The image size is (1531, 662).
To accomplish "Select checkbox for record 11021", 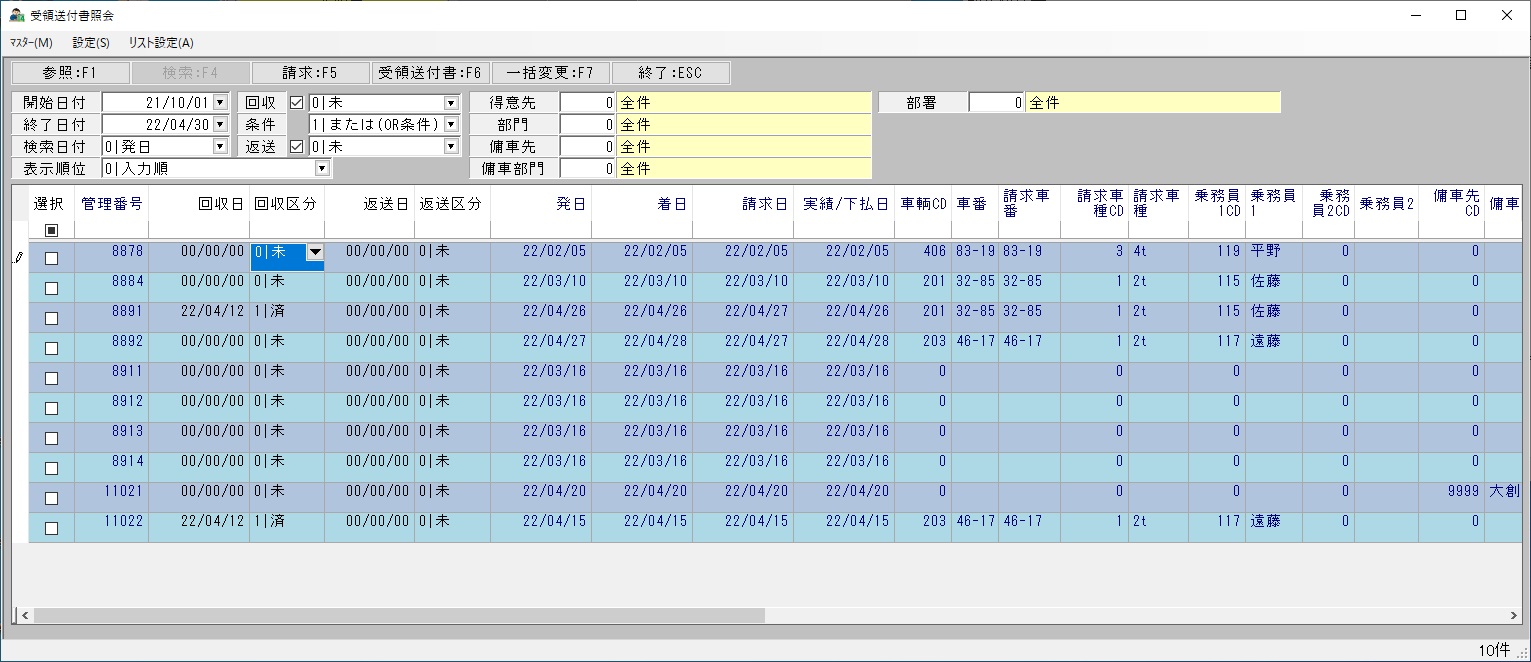I will [52, 498].
